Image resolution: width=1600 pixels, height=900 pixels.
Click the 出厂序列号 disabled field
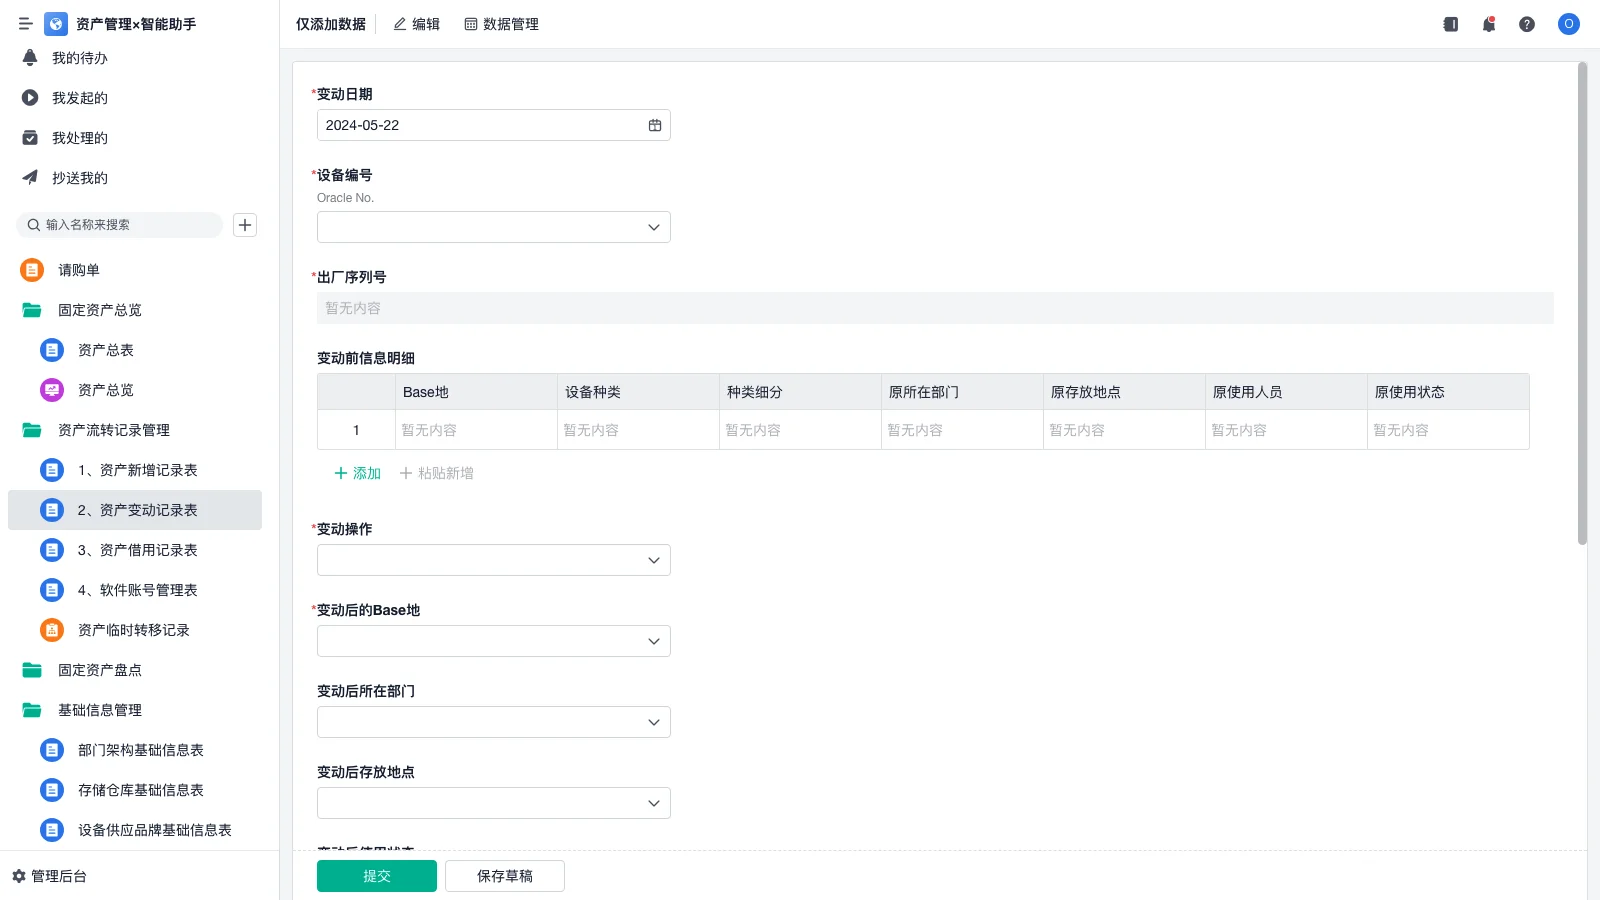point(935,308)
